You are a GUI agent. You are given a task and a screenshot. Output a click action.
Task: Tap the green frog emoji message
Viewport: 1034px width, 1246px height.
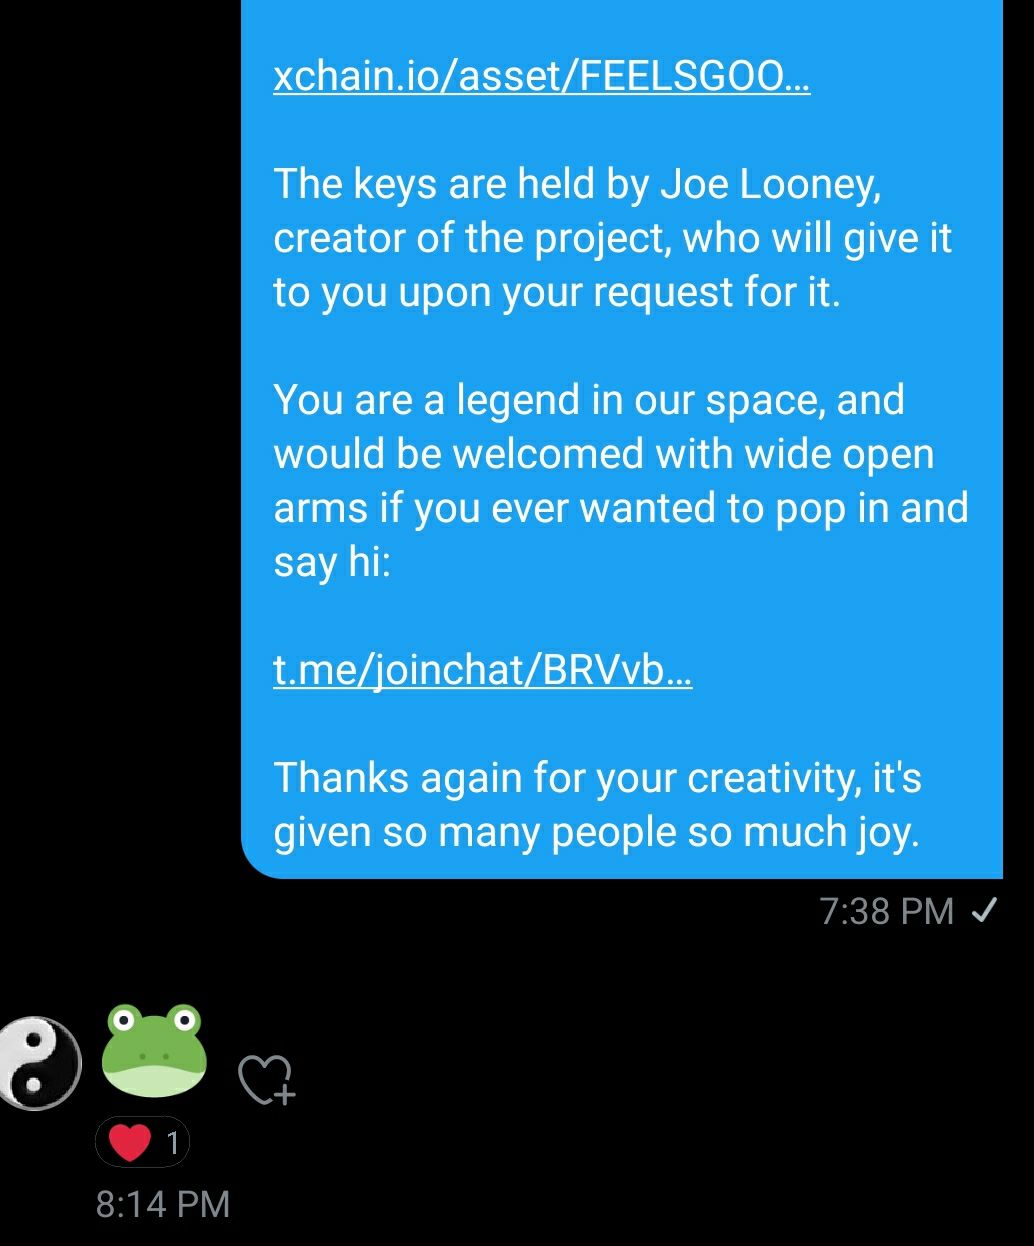pyautogui.click(x=154, y=1050)
